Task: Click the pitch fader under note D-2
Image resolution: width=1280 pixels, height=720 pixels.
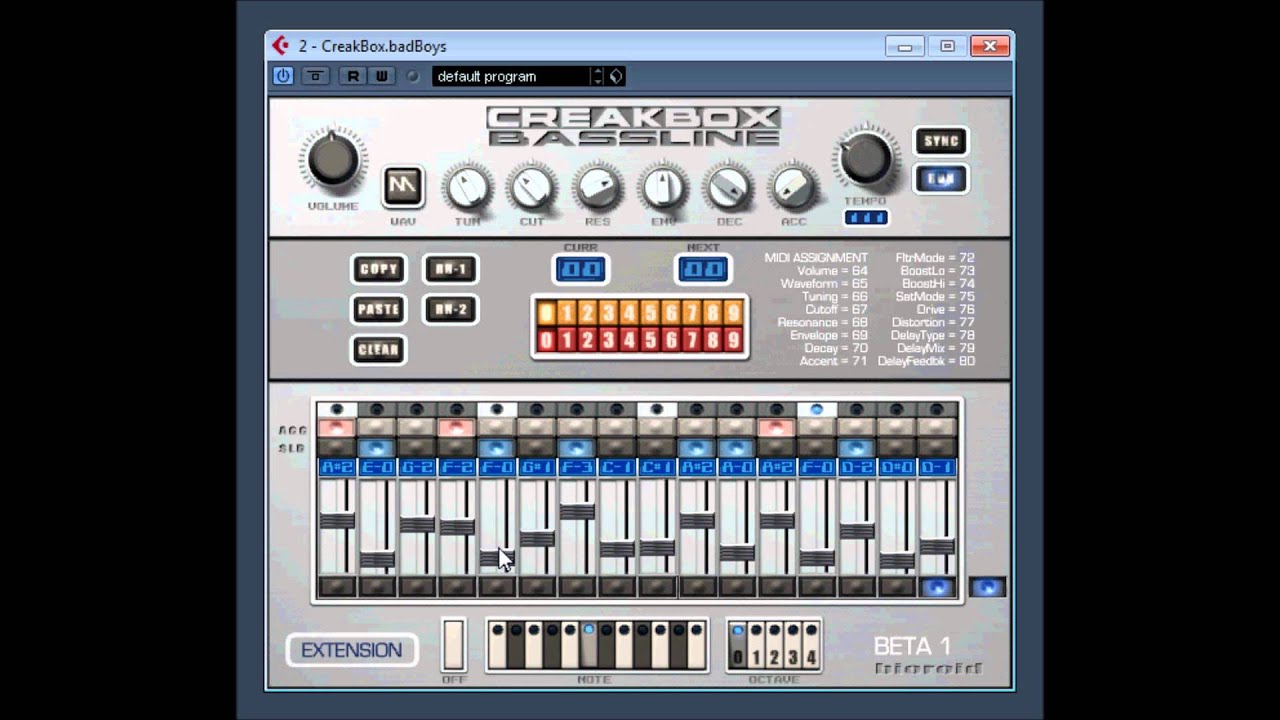Action: (857, 531)
